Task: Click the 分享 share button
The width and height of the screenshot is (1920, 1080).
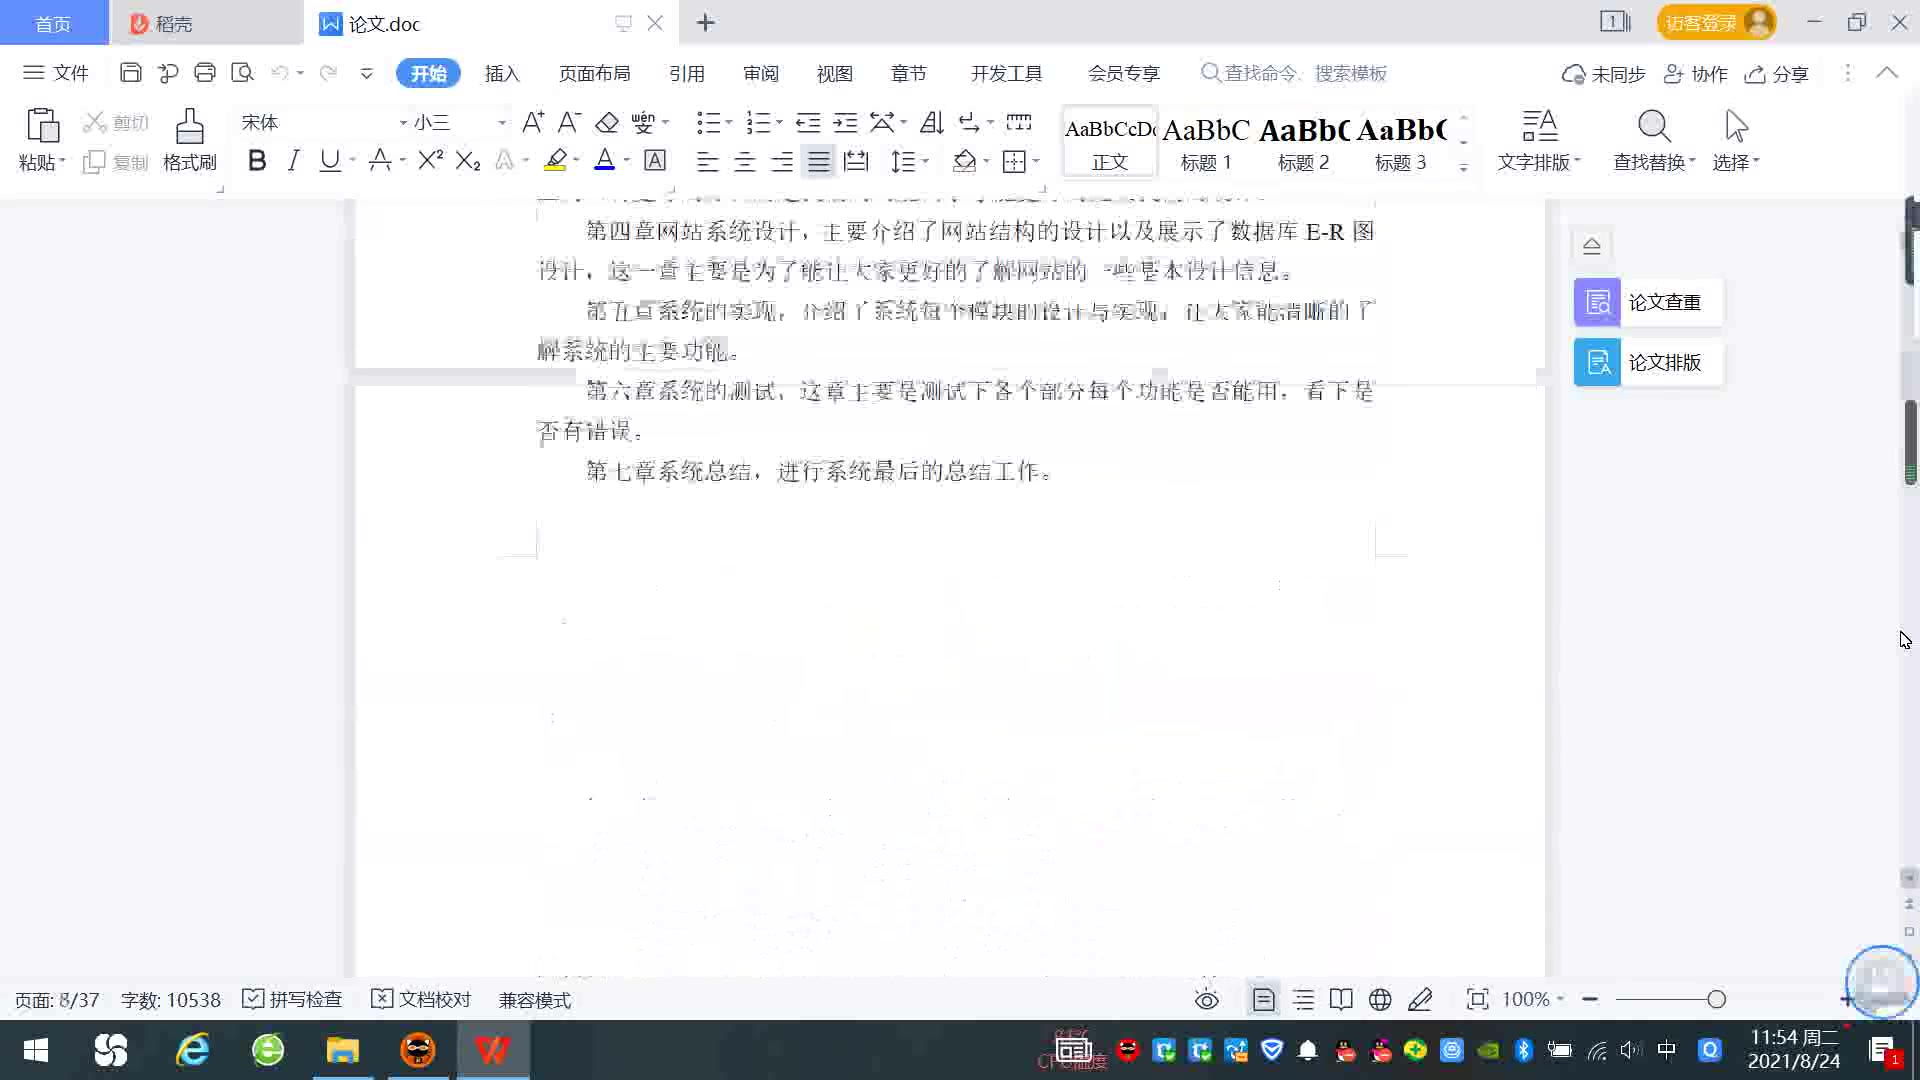Action: [x=1777, y=74]
